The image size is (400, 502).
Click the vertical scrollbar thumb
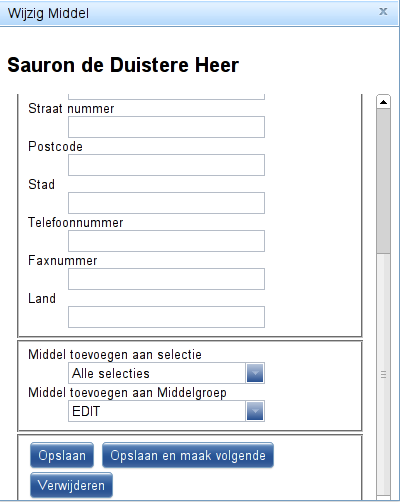(383, 181)
